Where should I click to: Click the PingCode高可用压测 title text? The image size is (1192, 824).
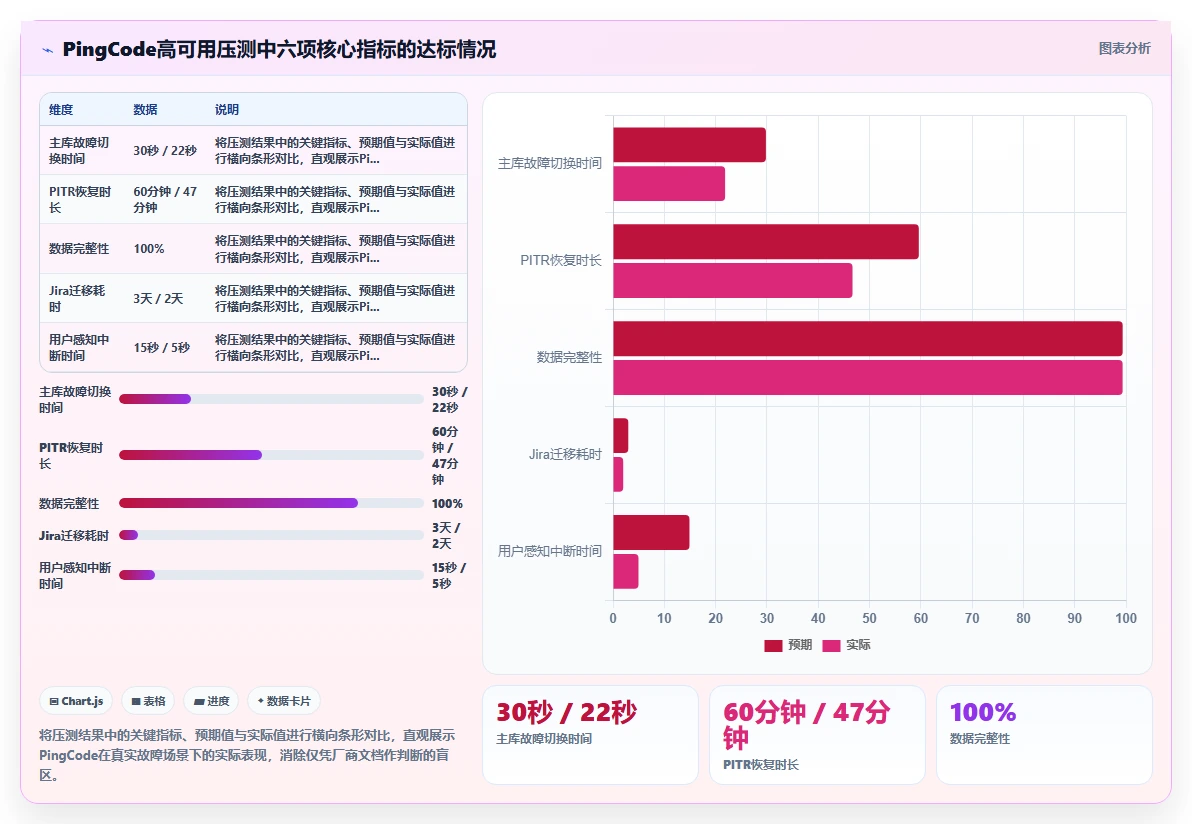(279, 49)
